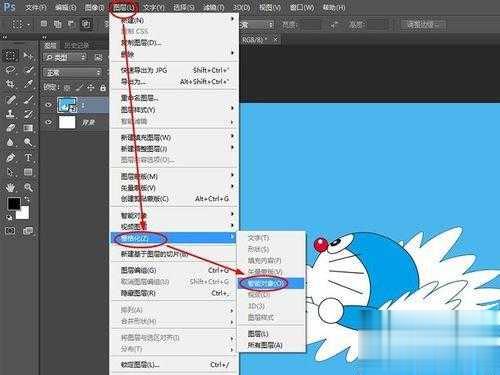The height and width of the screenshot is (375, 500).
Task: Open the Edit (E) menu
Action: 66,7
